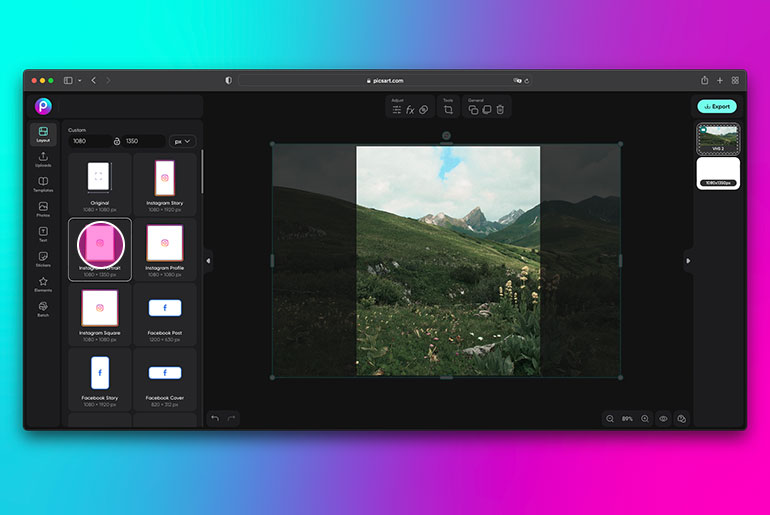Screen dimensions: 770x515
Task: Choose the Instagram Story layout
Action: (165, 185)
